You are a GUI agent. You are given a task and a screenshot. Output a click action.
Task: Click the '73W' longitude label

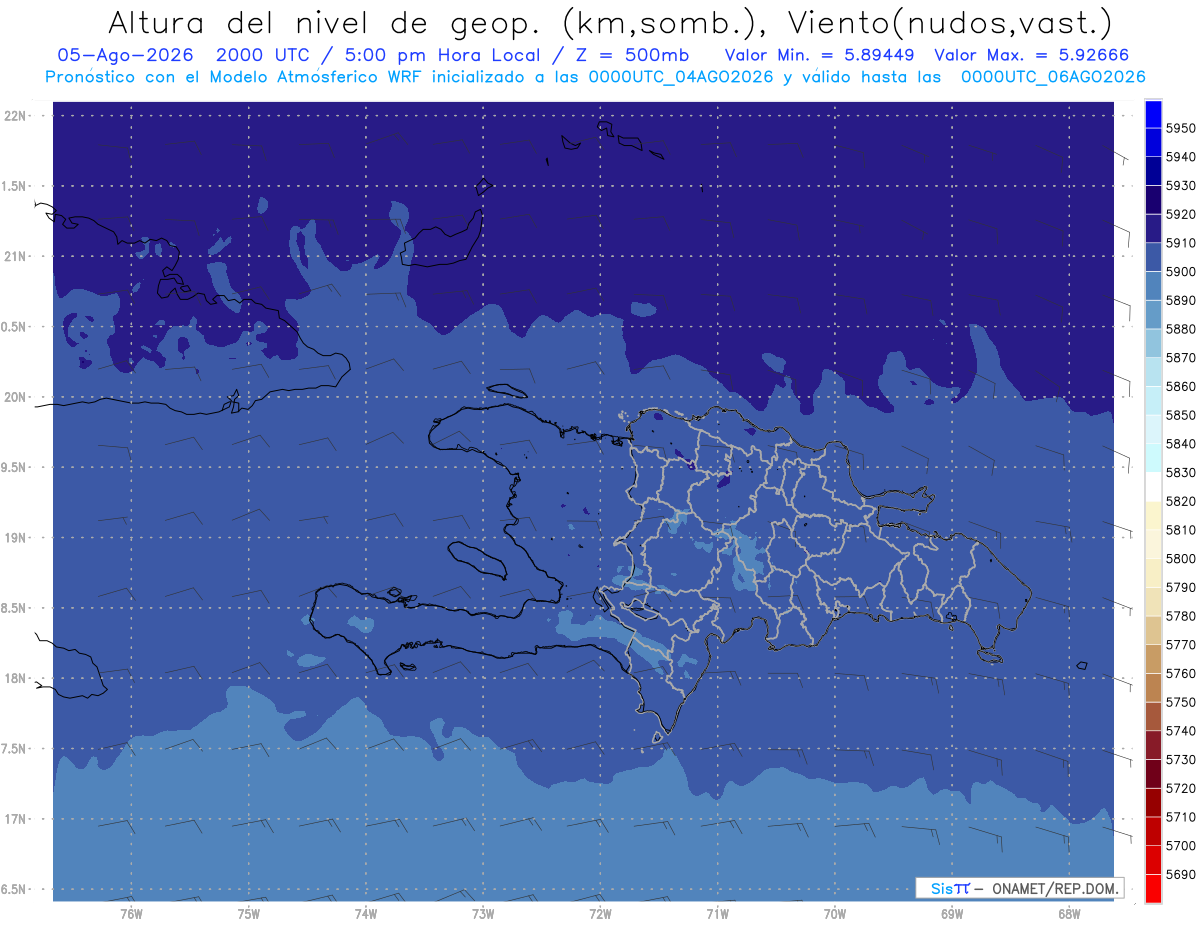click(483, 913)
